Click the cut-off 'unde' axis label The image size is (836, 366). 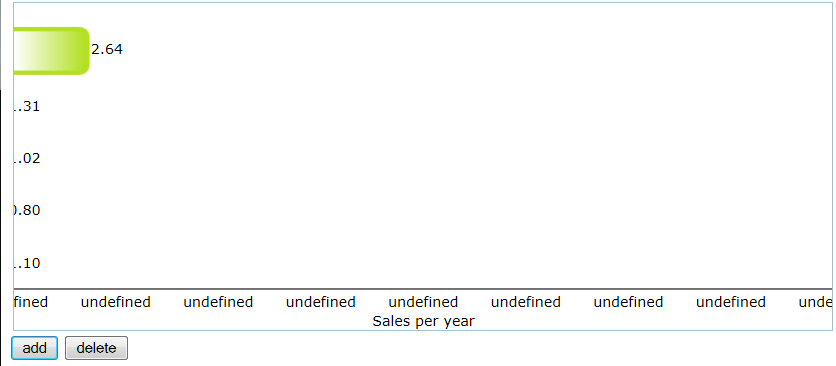(814, 302)
